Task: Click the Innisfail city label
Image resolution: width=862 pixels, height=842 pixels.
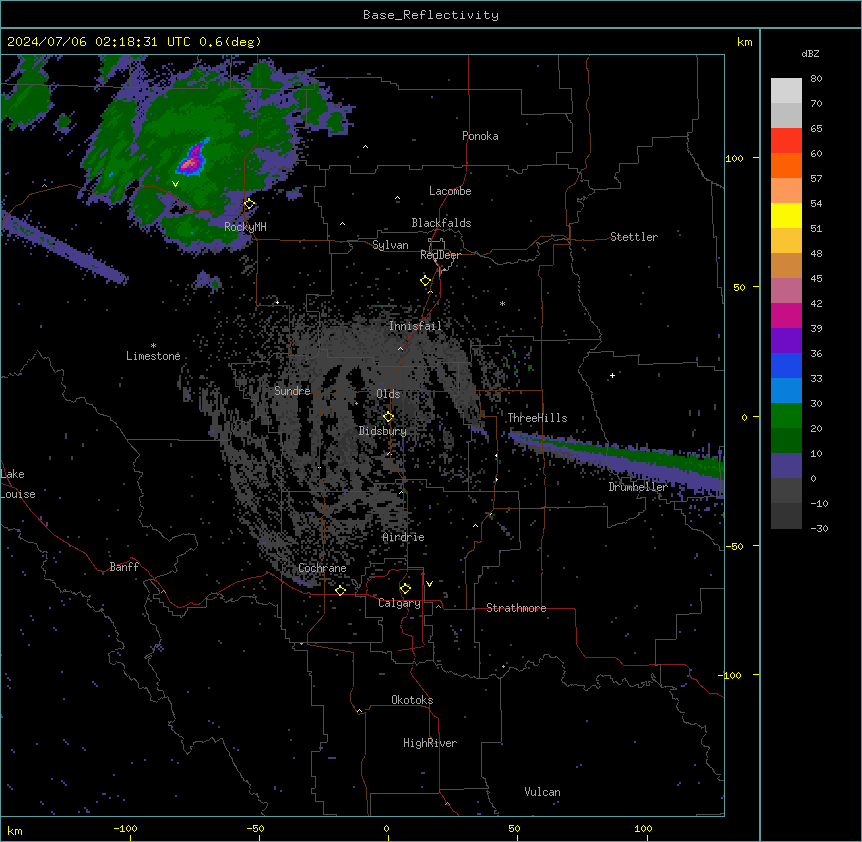Action: click(415, 326)
